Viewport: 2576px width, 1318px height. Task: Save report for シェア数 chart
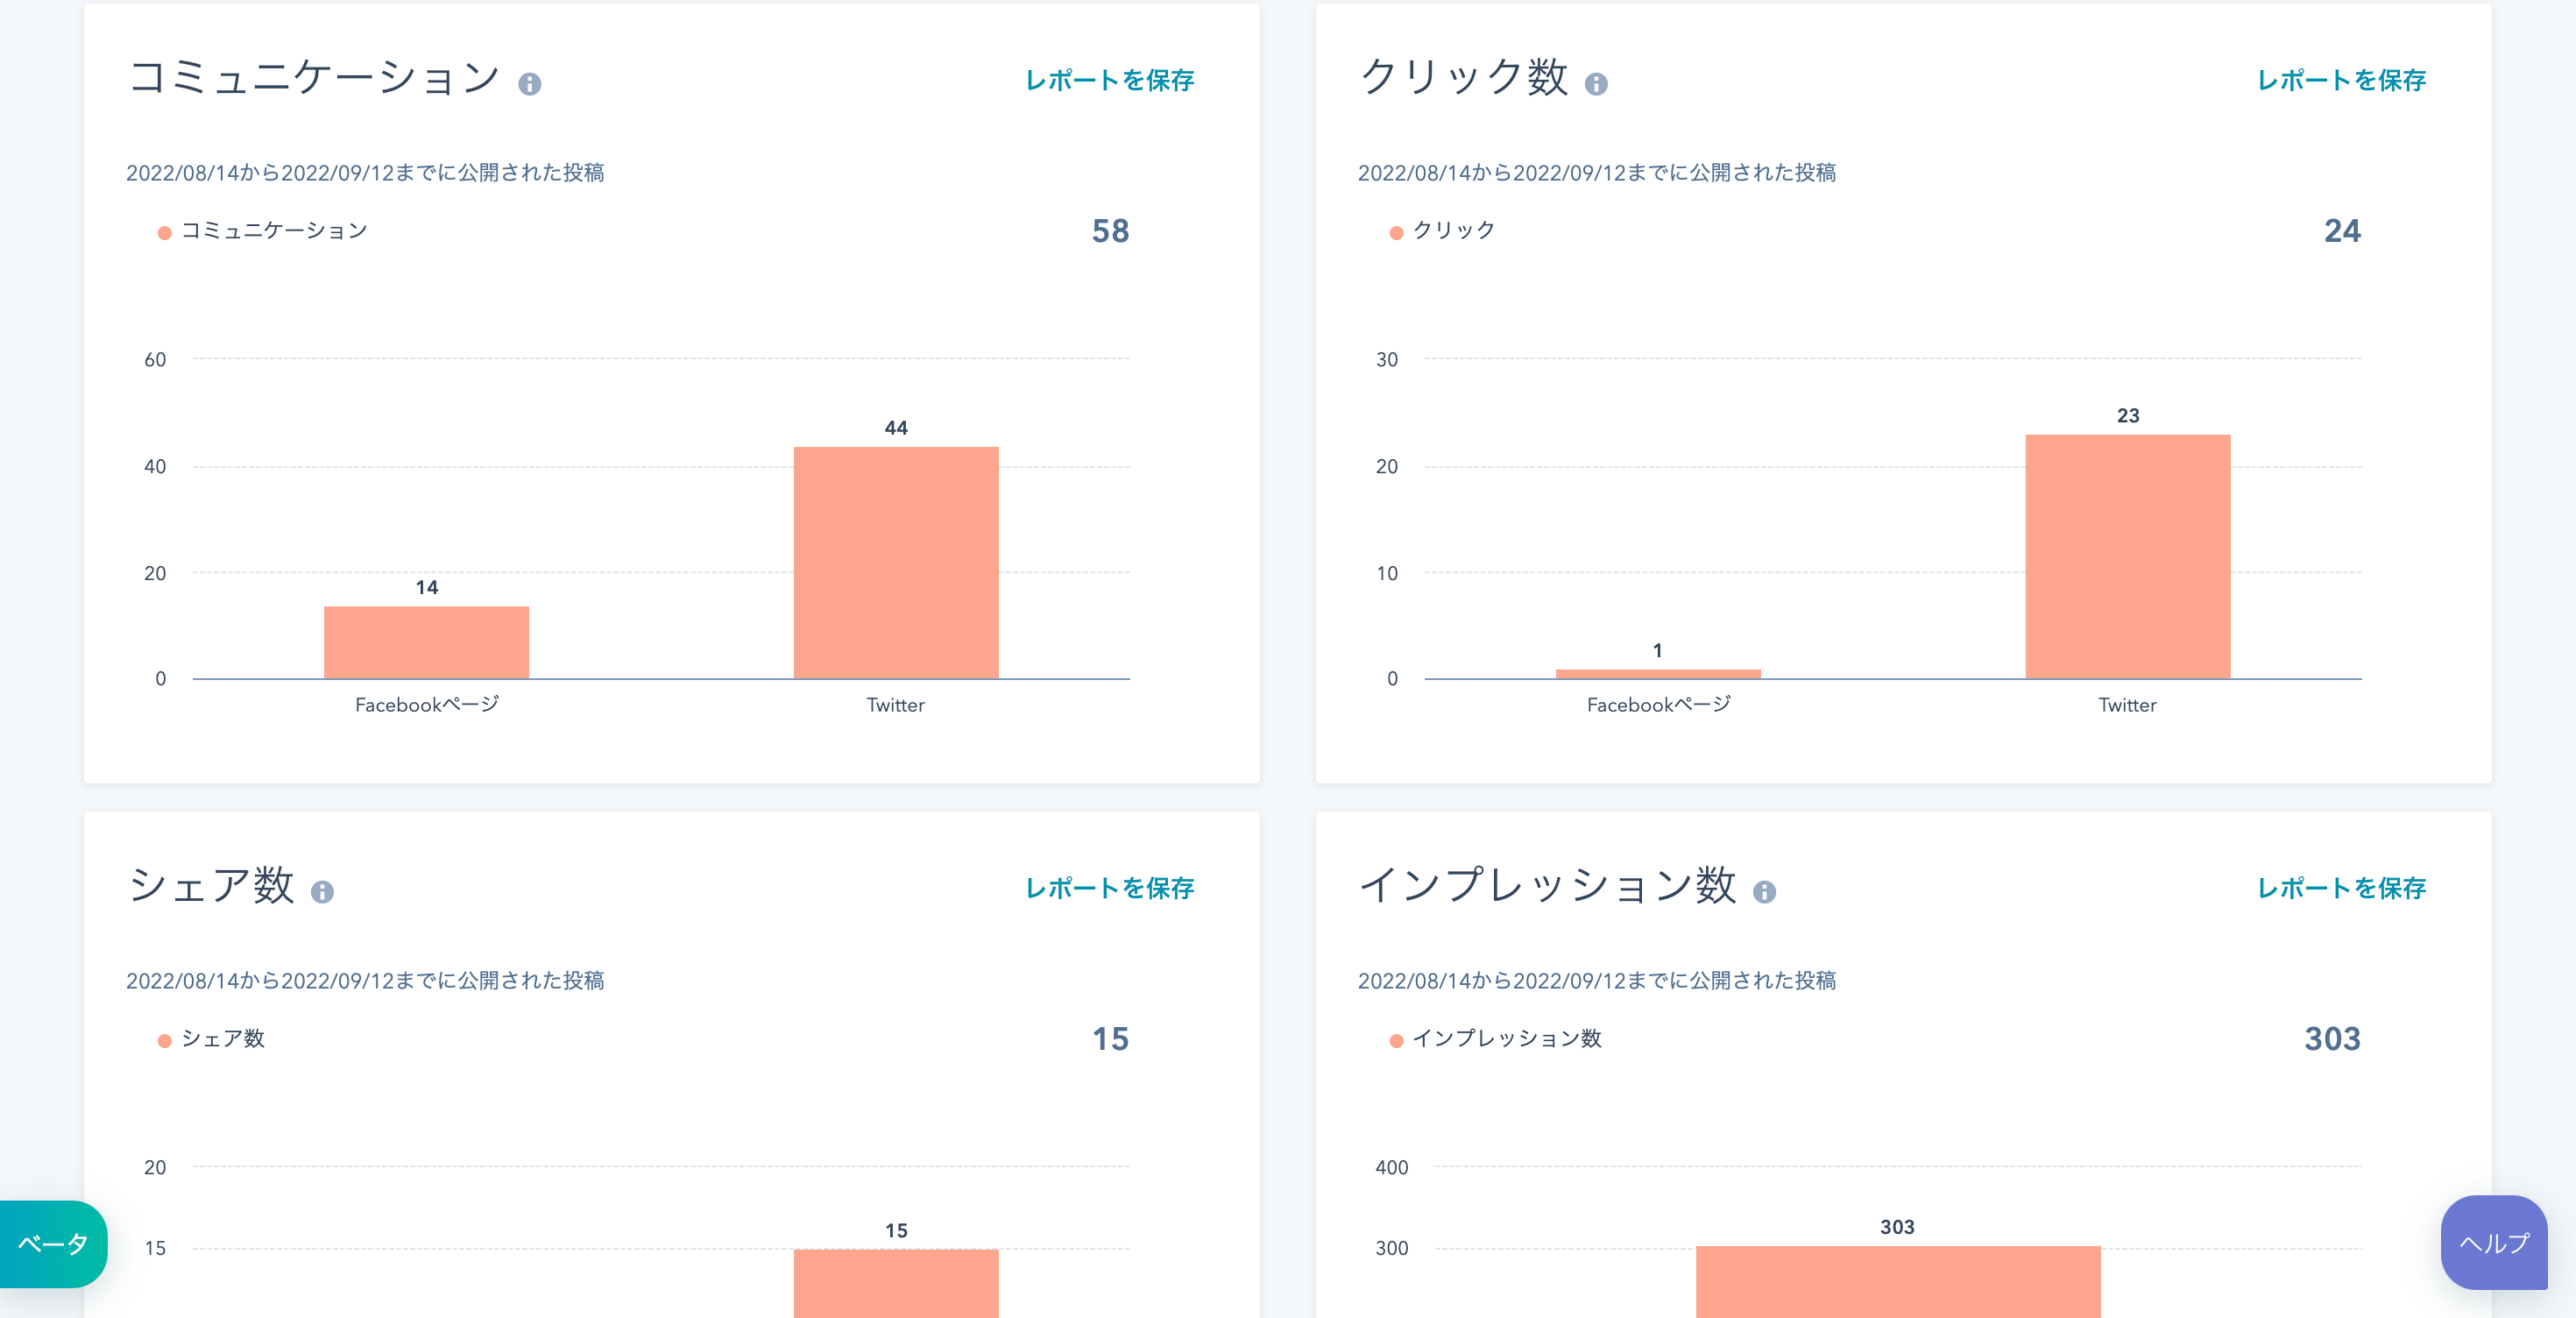point(1110,888)
